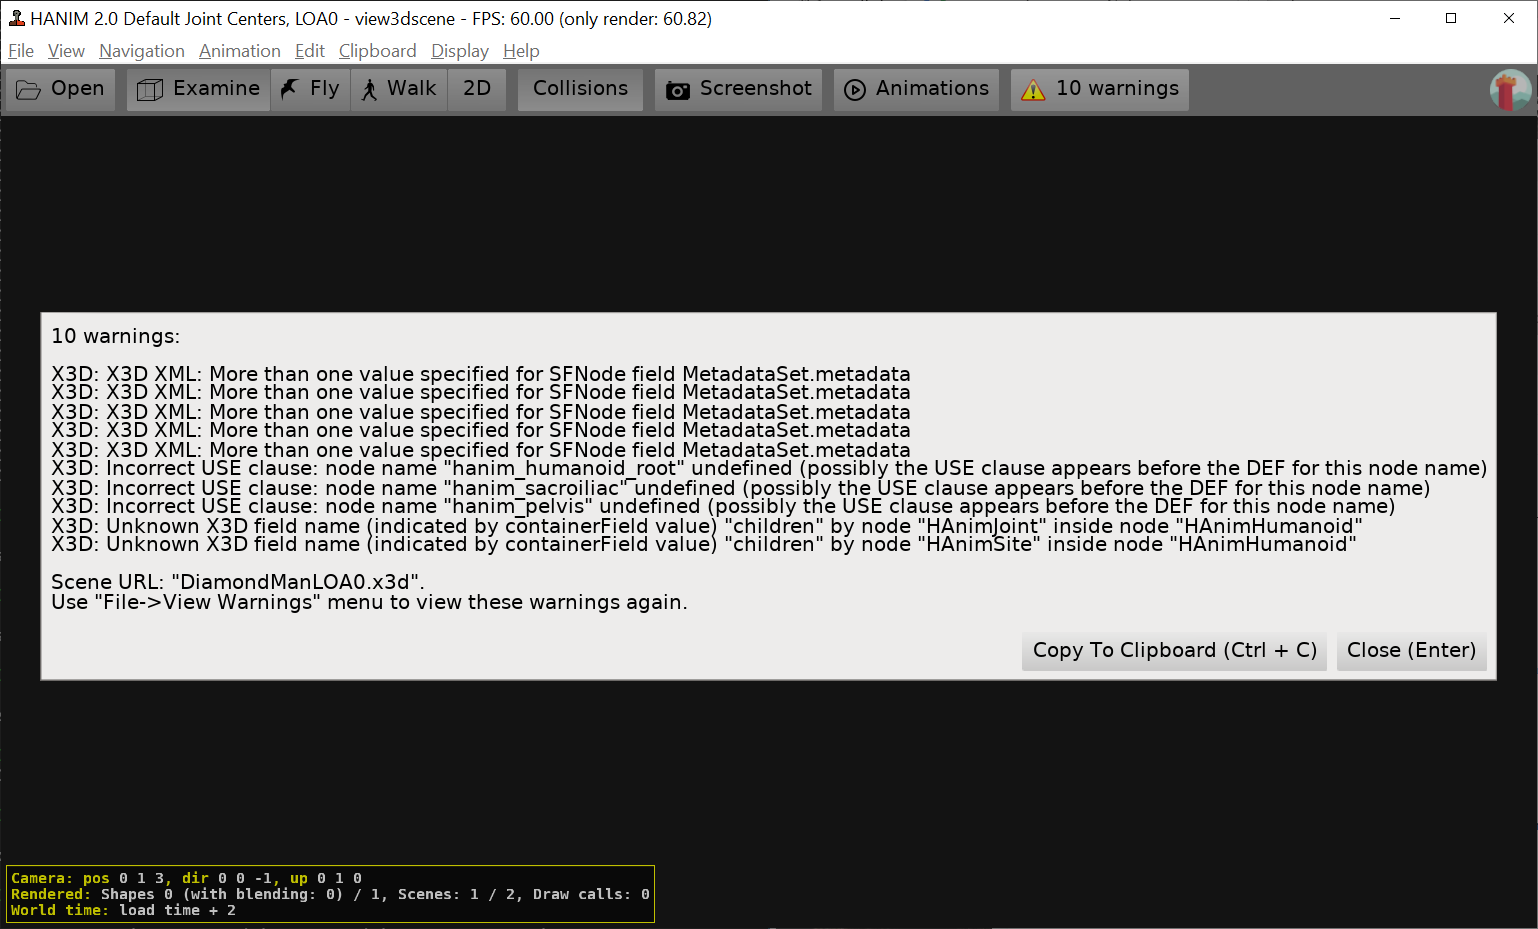
Task: Click the Castle Game Engine logo icon
Action: (x=1510, y=90)
